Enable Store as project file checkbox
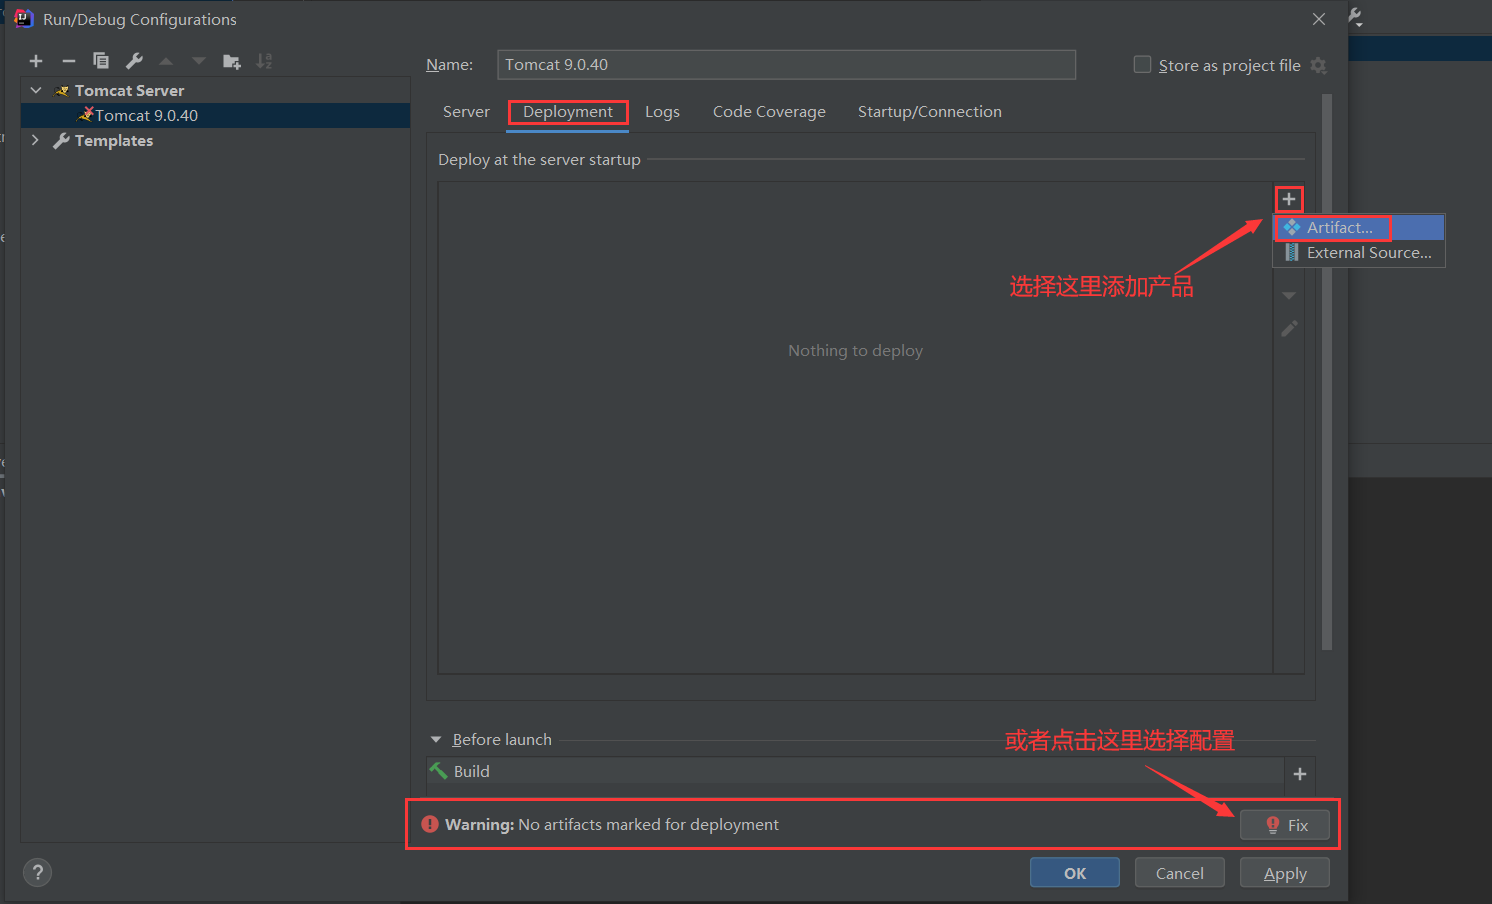The image size is (1492, 904). (1142, 65)
